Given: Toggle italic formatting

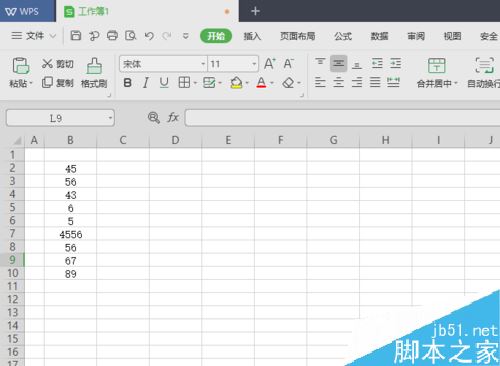Looking at the screenshot, I should click(145, 82).
